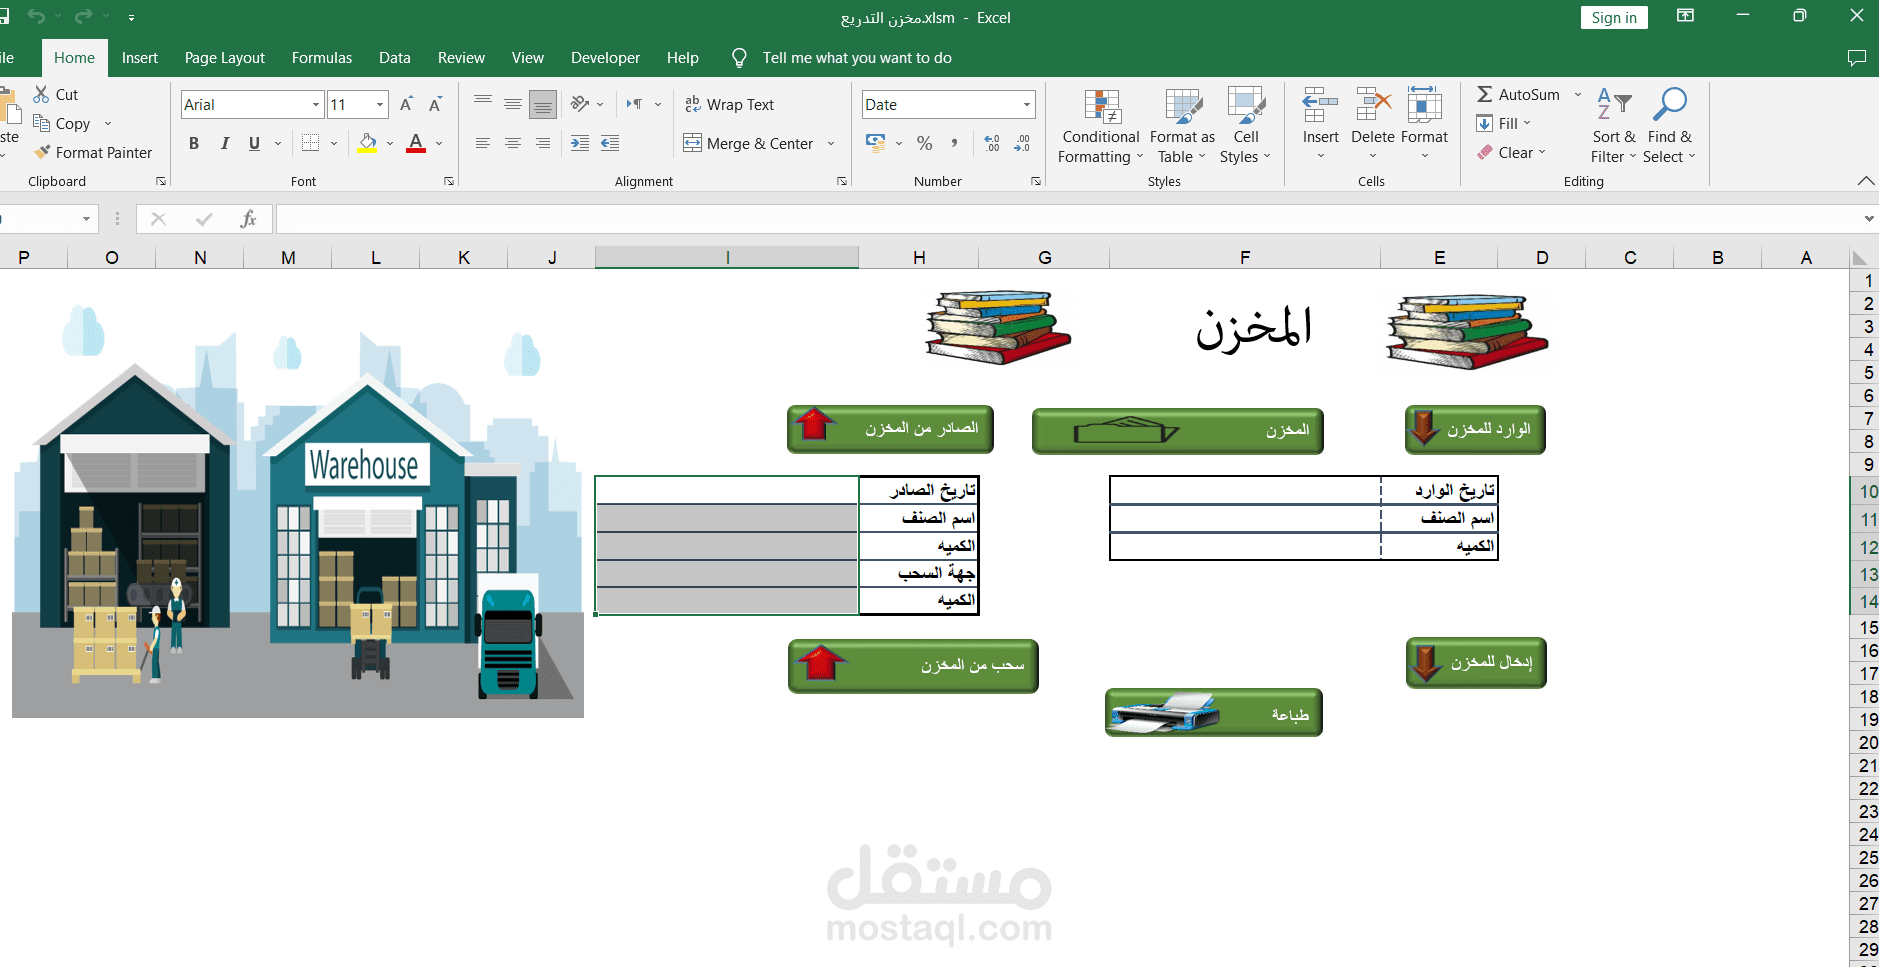The width and height of the screenshot is (1879, 967).
Task: Click the formula bar input
Action: 1066,219
